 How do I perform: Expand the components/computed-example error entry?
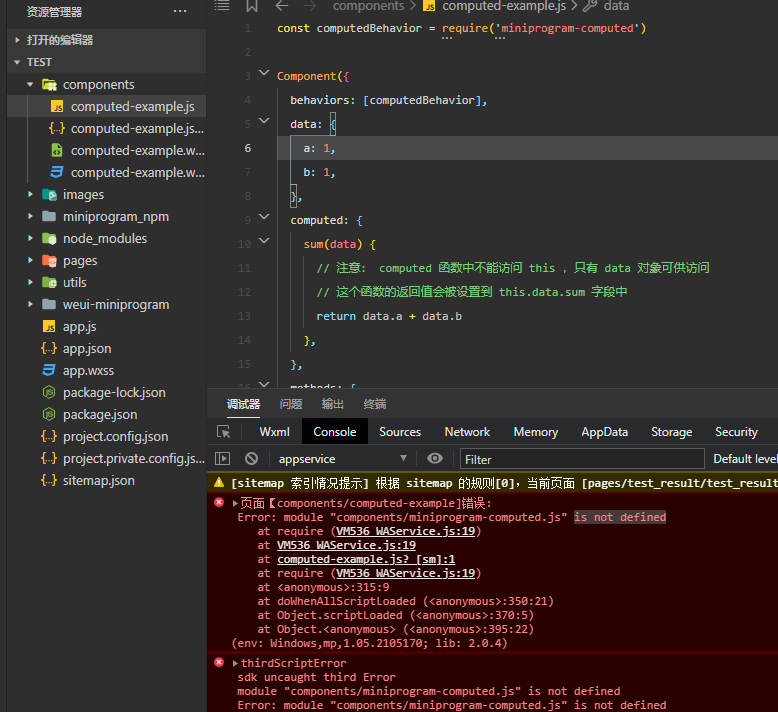click(235, 503)
